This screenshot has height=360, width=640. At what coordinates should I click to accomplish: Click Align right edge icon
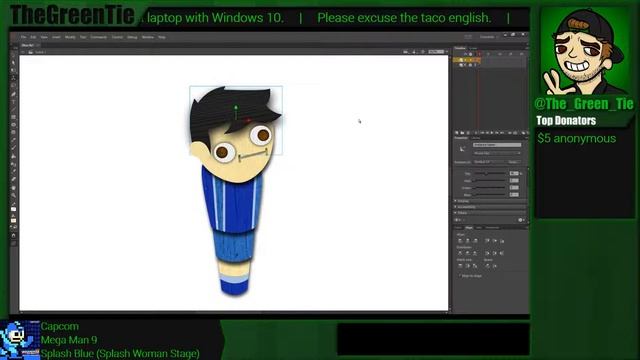(475, 241)
